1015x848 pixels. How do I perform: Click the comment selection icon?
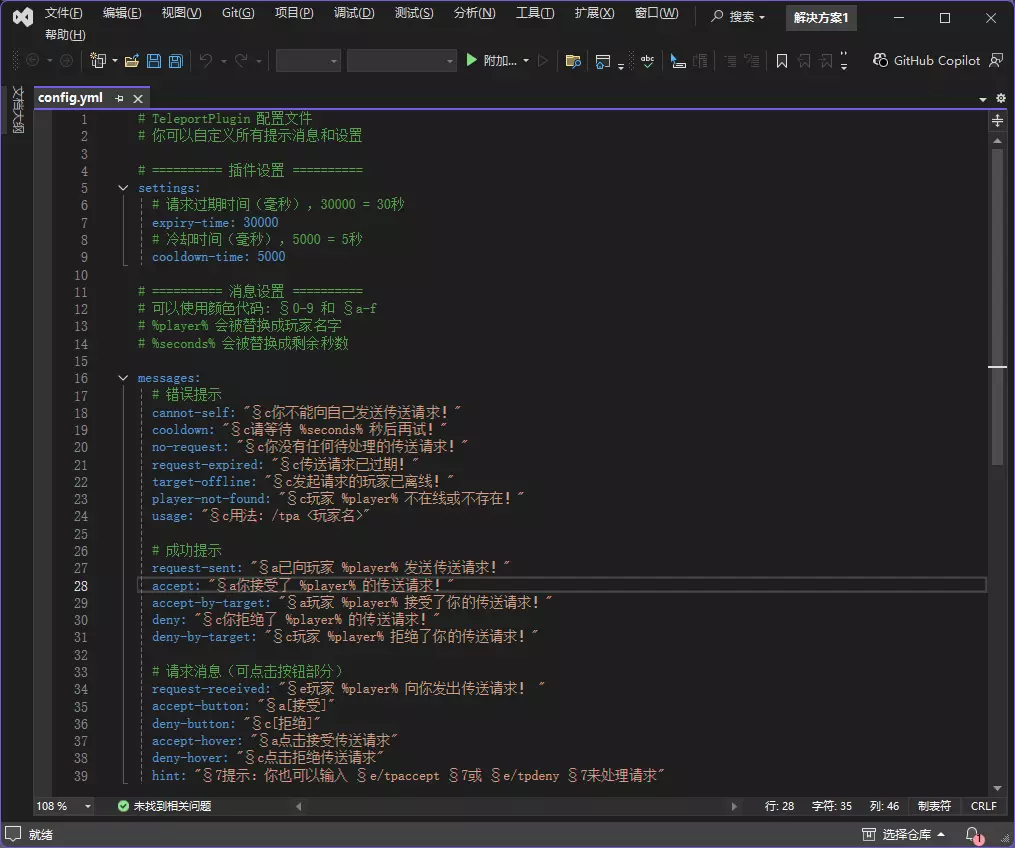(730, 61)
